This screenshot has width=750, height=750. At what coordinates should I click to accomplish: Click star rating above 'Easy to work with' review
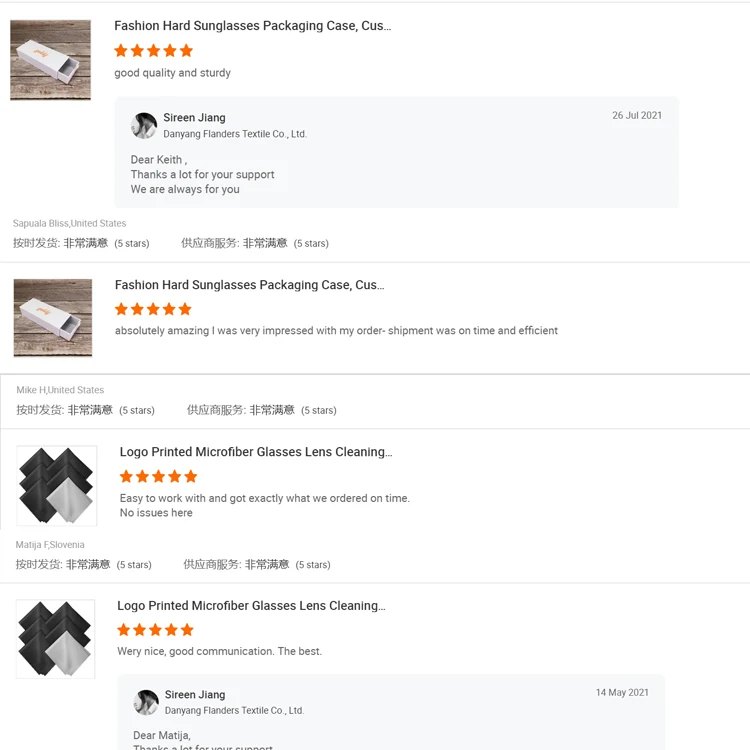(x=158, y=477)
